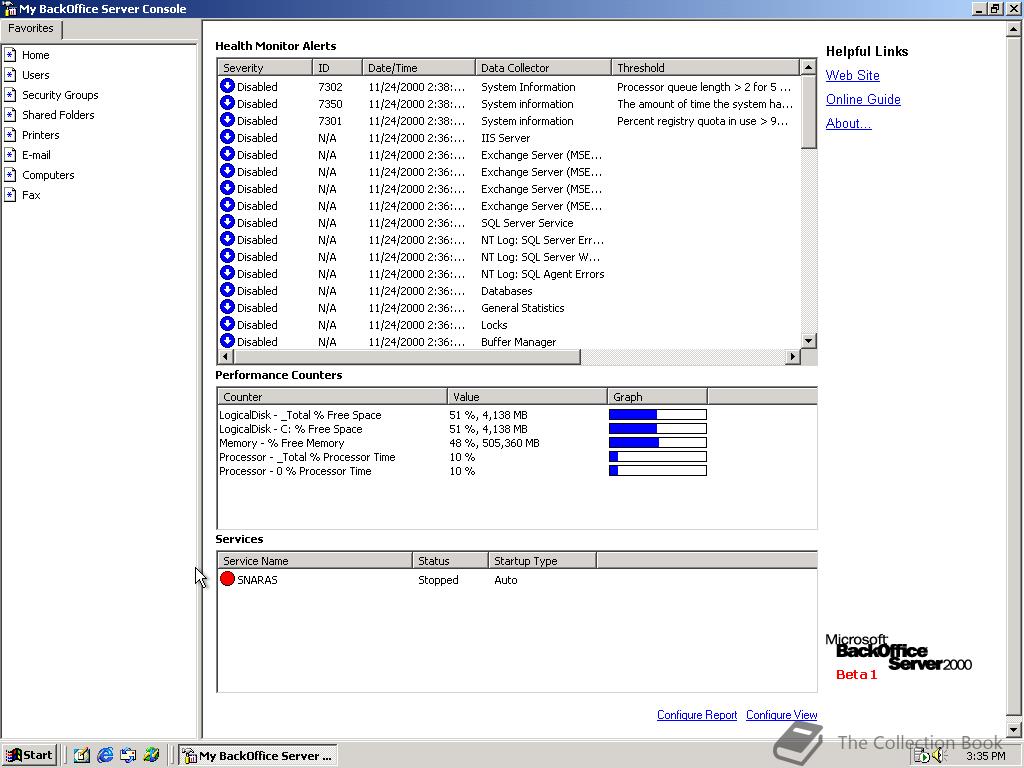Viewport: 1024px width, 768px height.
Task: Click the disabled icon on Databases row
Action: click(x=227, y=289)
